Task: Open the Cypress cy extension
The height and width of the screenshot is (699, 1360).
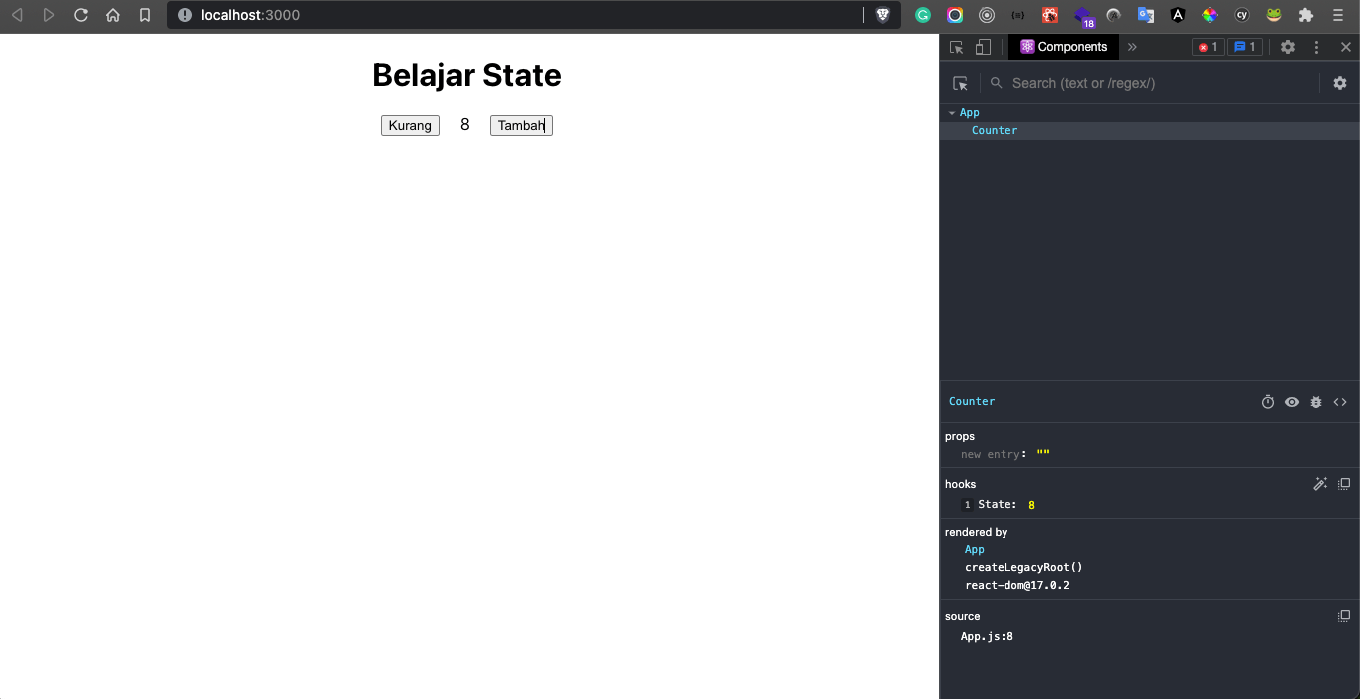Action: click(1242, 15)
